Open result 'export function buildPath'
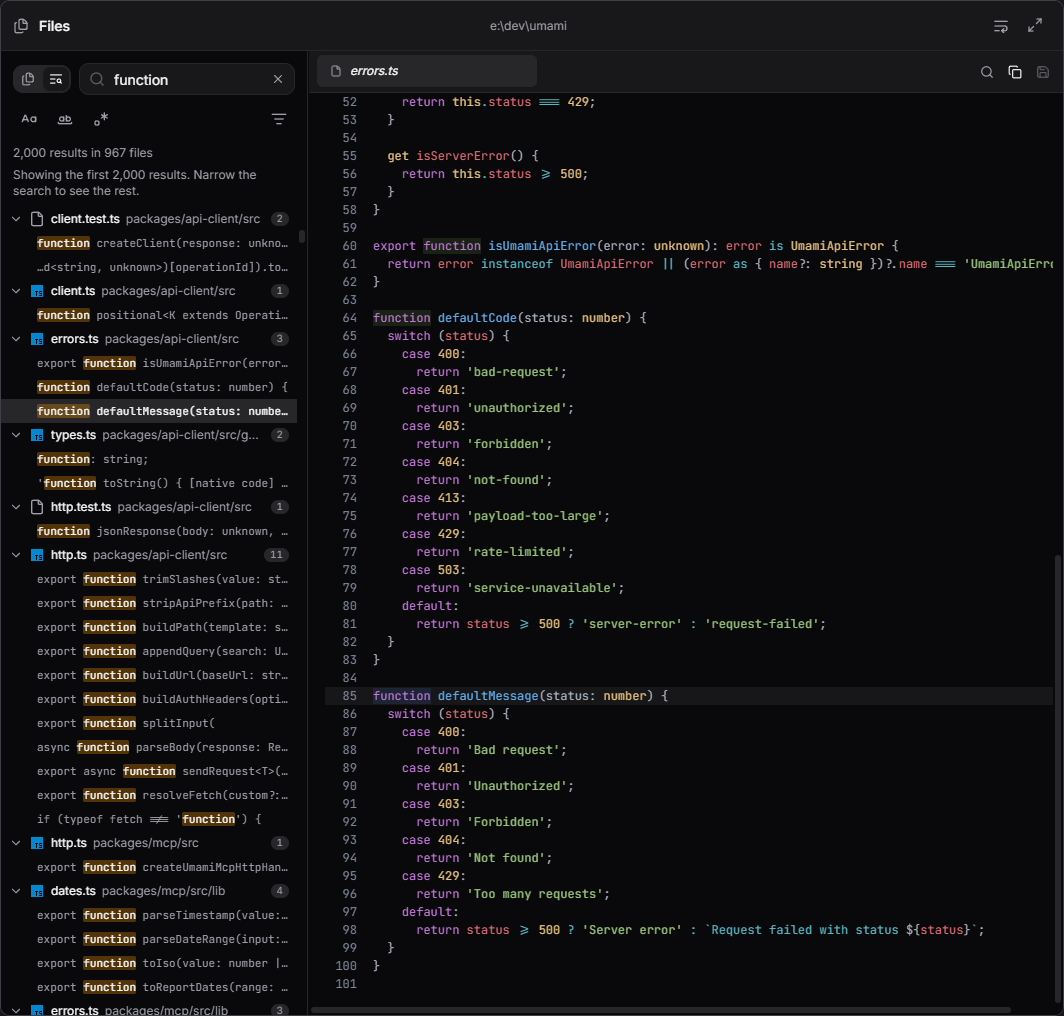 (149, 627)
